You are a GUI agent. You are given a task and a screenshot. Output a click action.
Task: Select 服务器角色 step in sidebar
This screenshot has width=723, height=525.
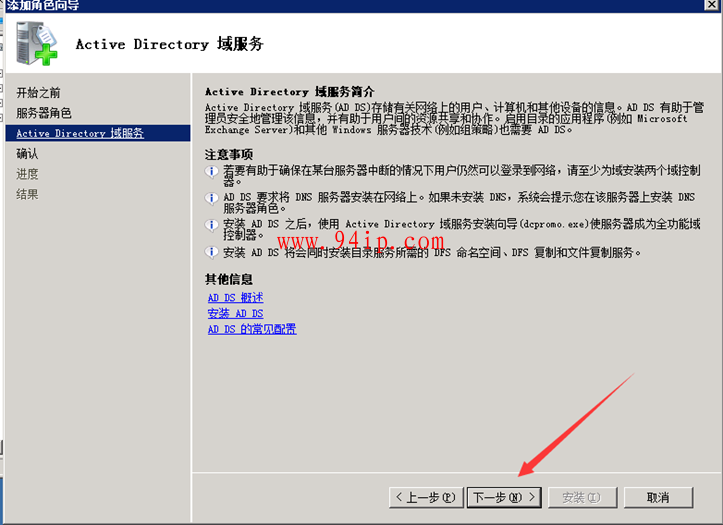[44, 113]
